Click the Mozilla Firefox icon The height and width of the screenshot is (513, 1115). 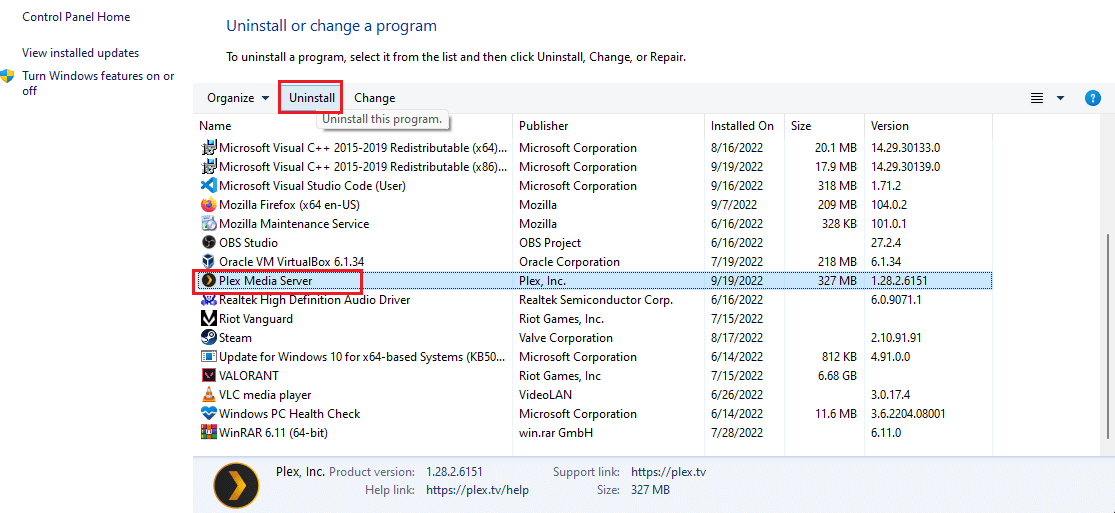point(208,205)
